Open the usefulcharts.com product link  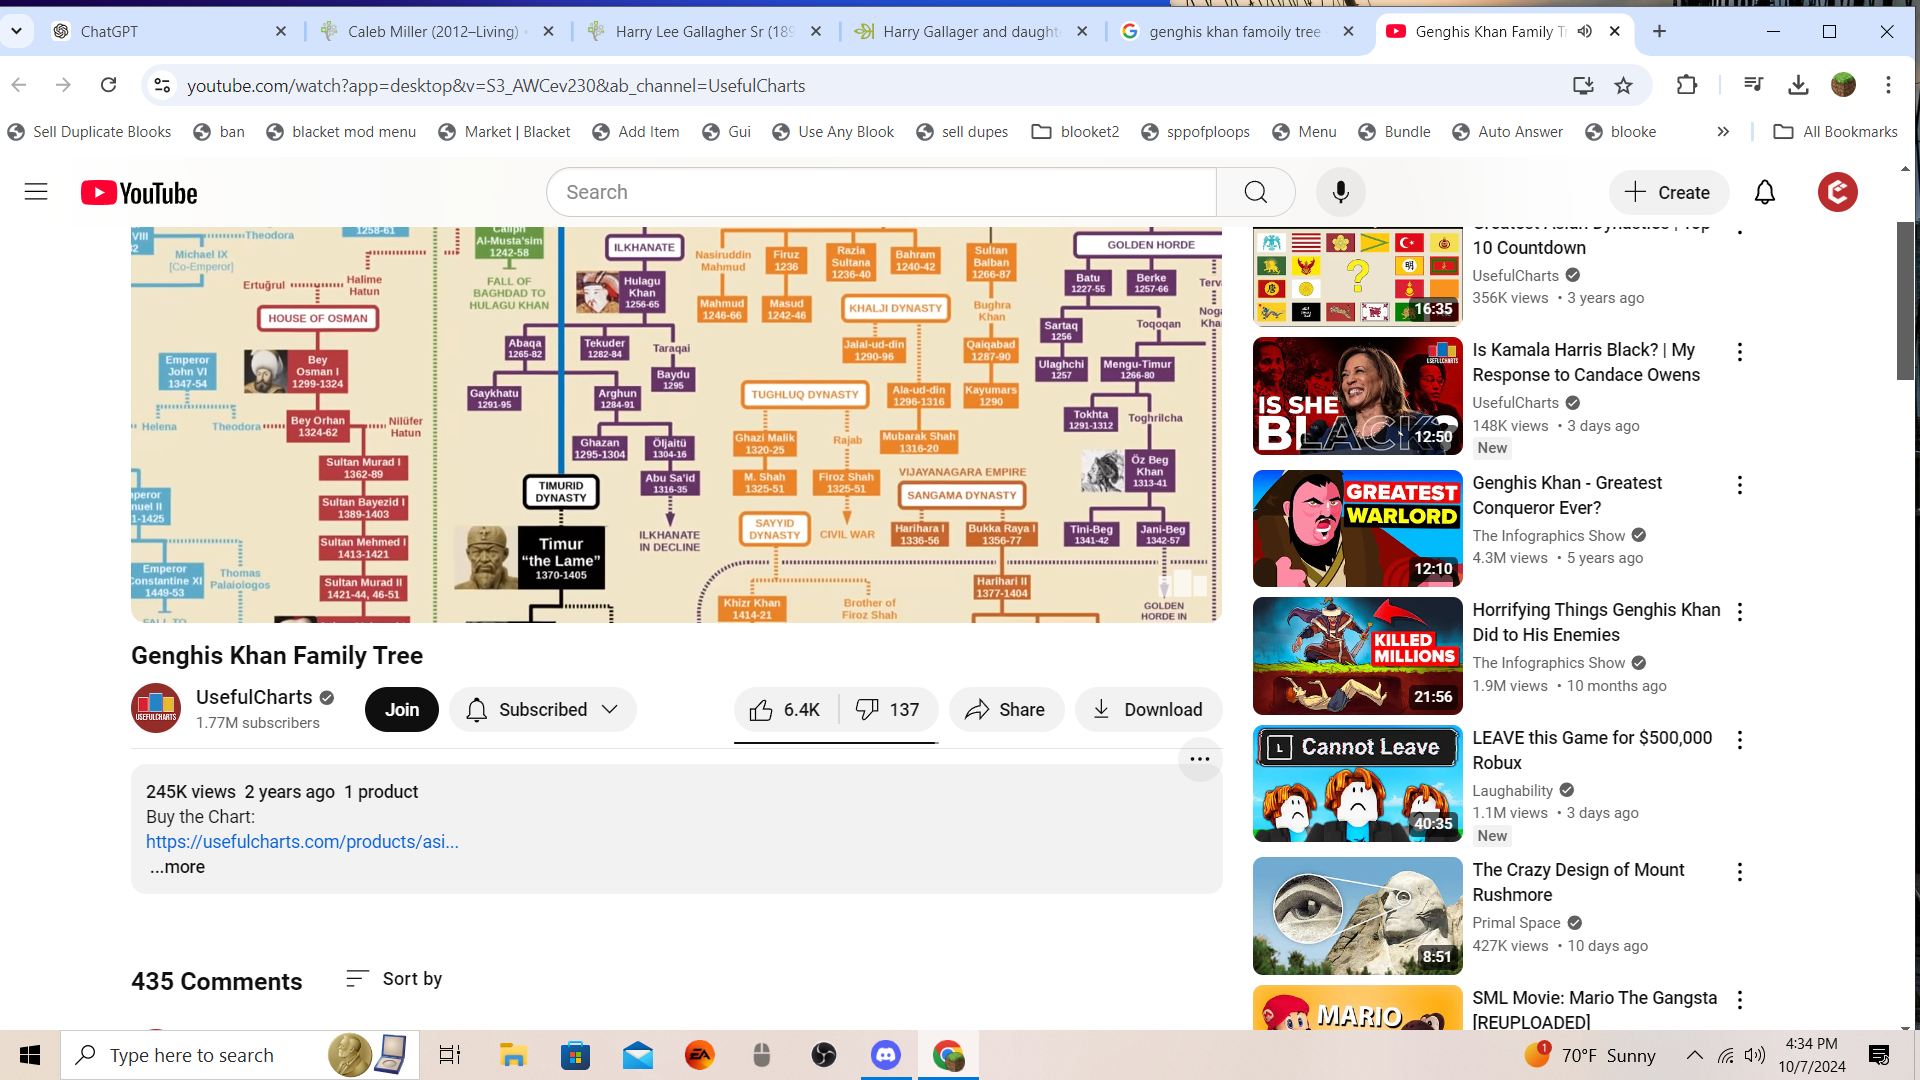[x=302, y=842]
